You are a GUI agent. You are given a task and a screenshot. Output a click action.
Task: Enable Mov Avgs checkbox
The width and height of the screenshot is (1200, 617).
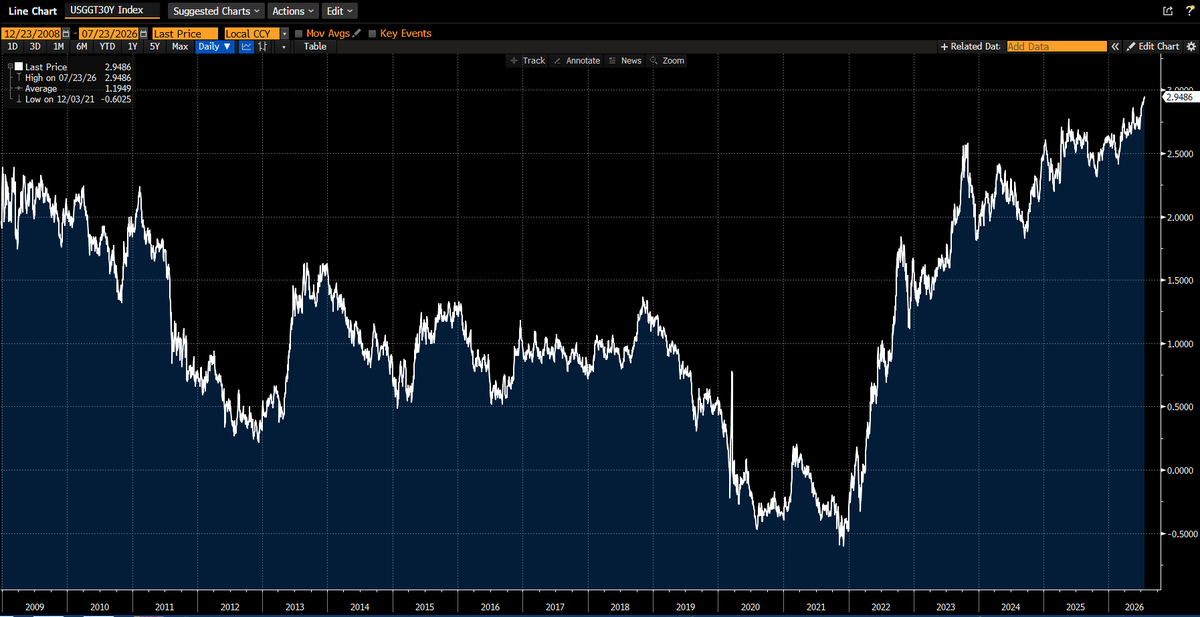[299, 33]
